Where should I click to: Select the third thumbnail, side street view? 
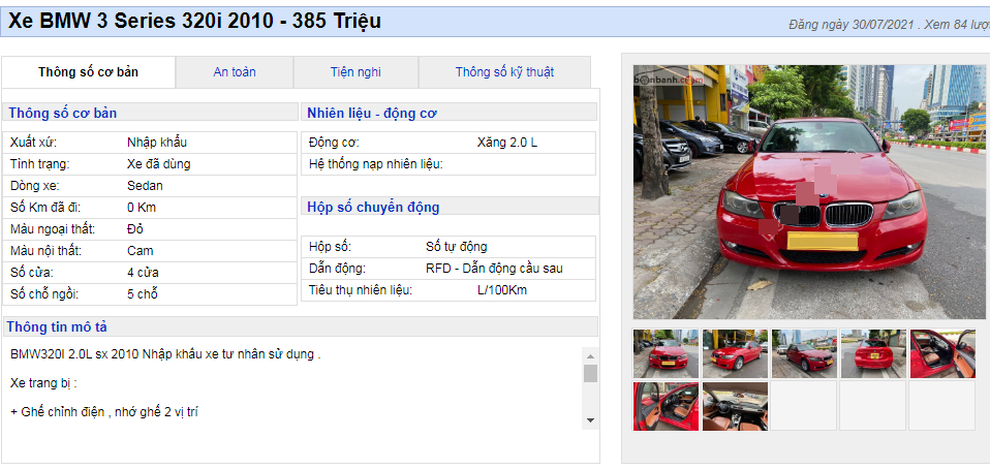(804, 353)
